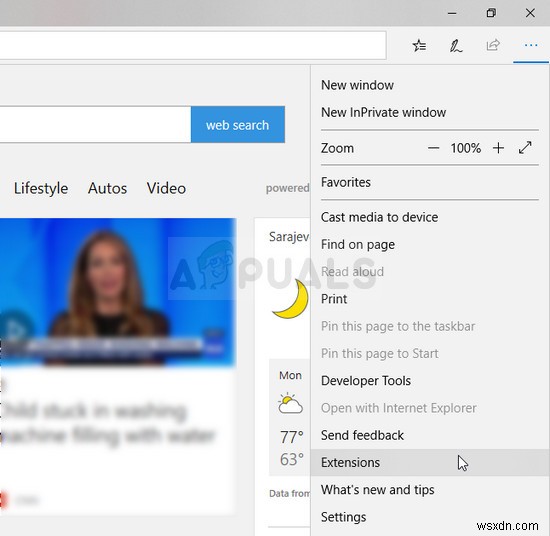Click into the web search text box

(95, 125)
